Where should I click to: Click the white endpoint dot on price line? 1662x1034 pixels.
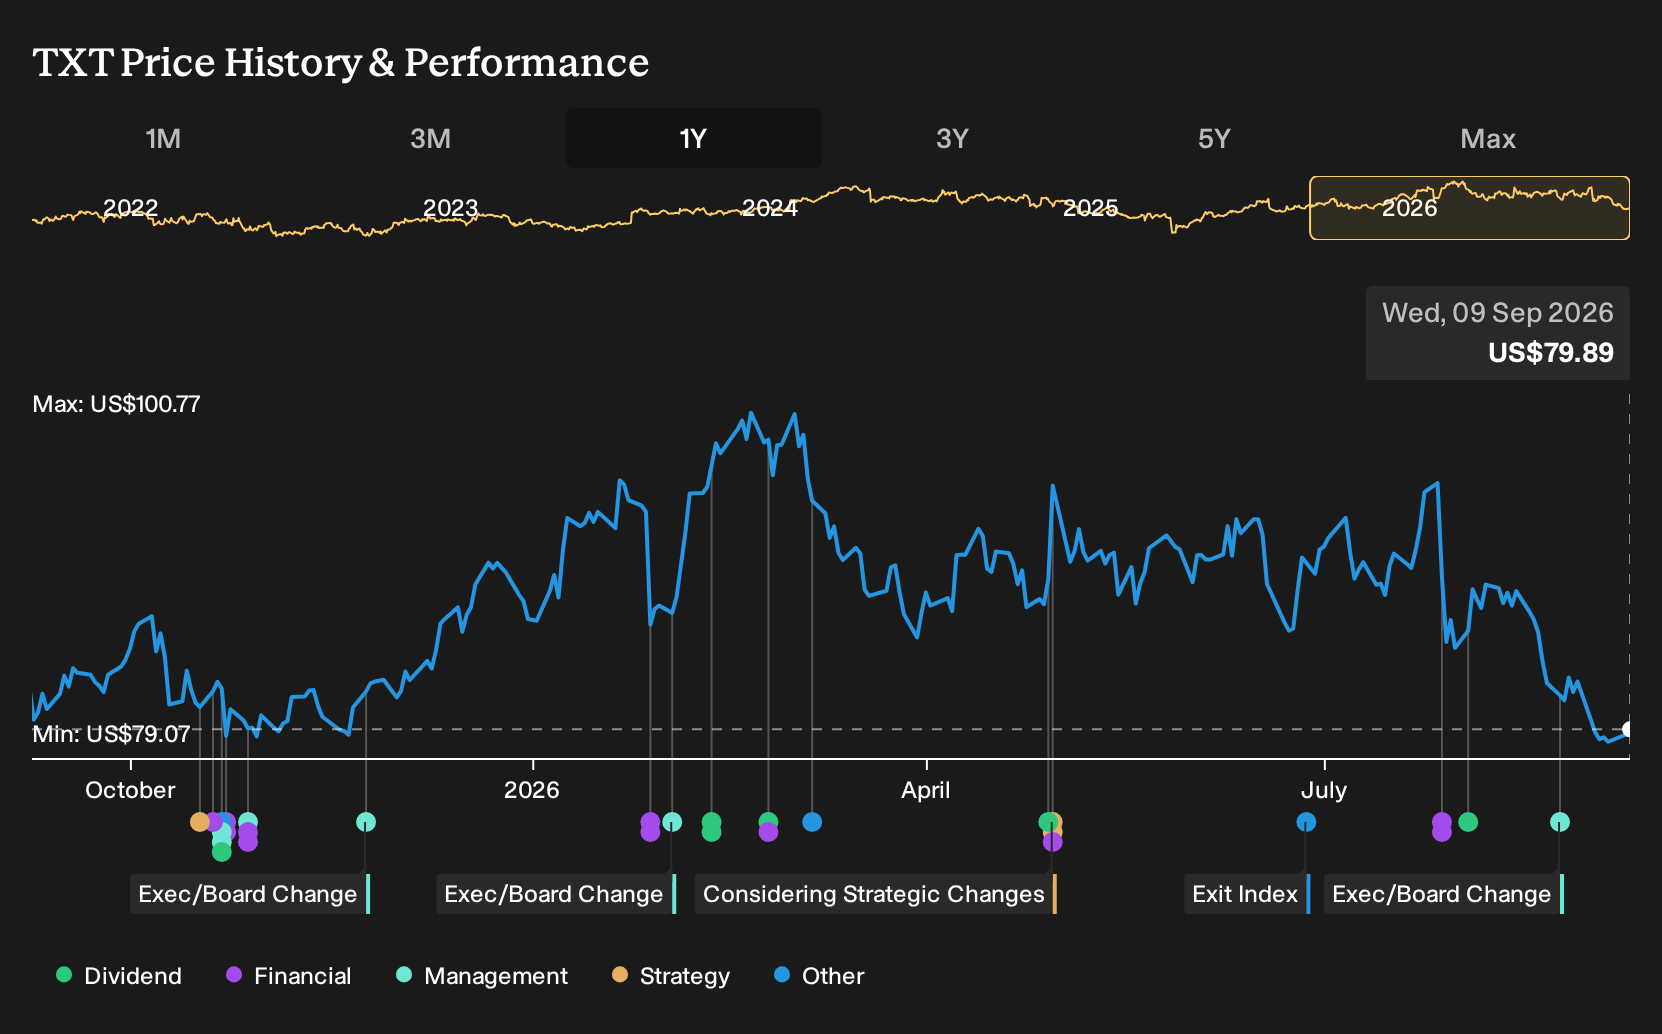pyautogui.click(x=1628, y=729)
